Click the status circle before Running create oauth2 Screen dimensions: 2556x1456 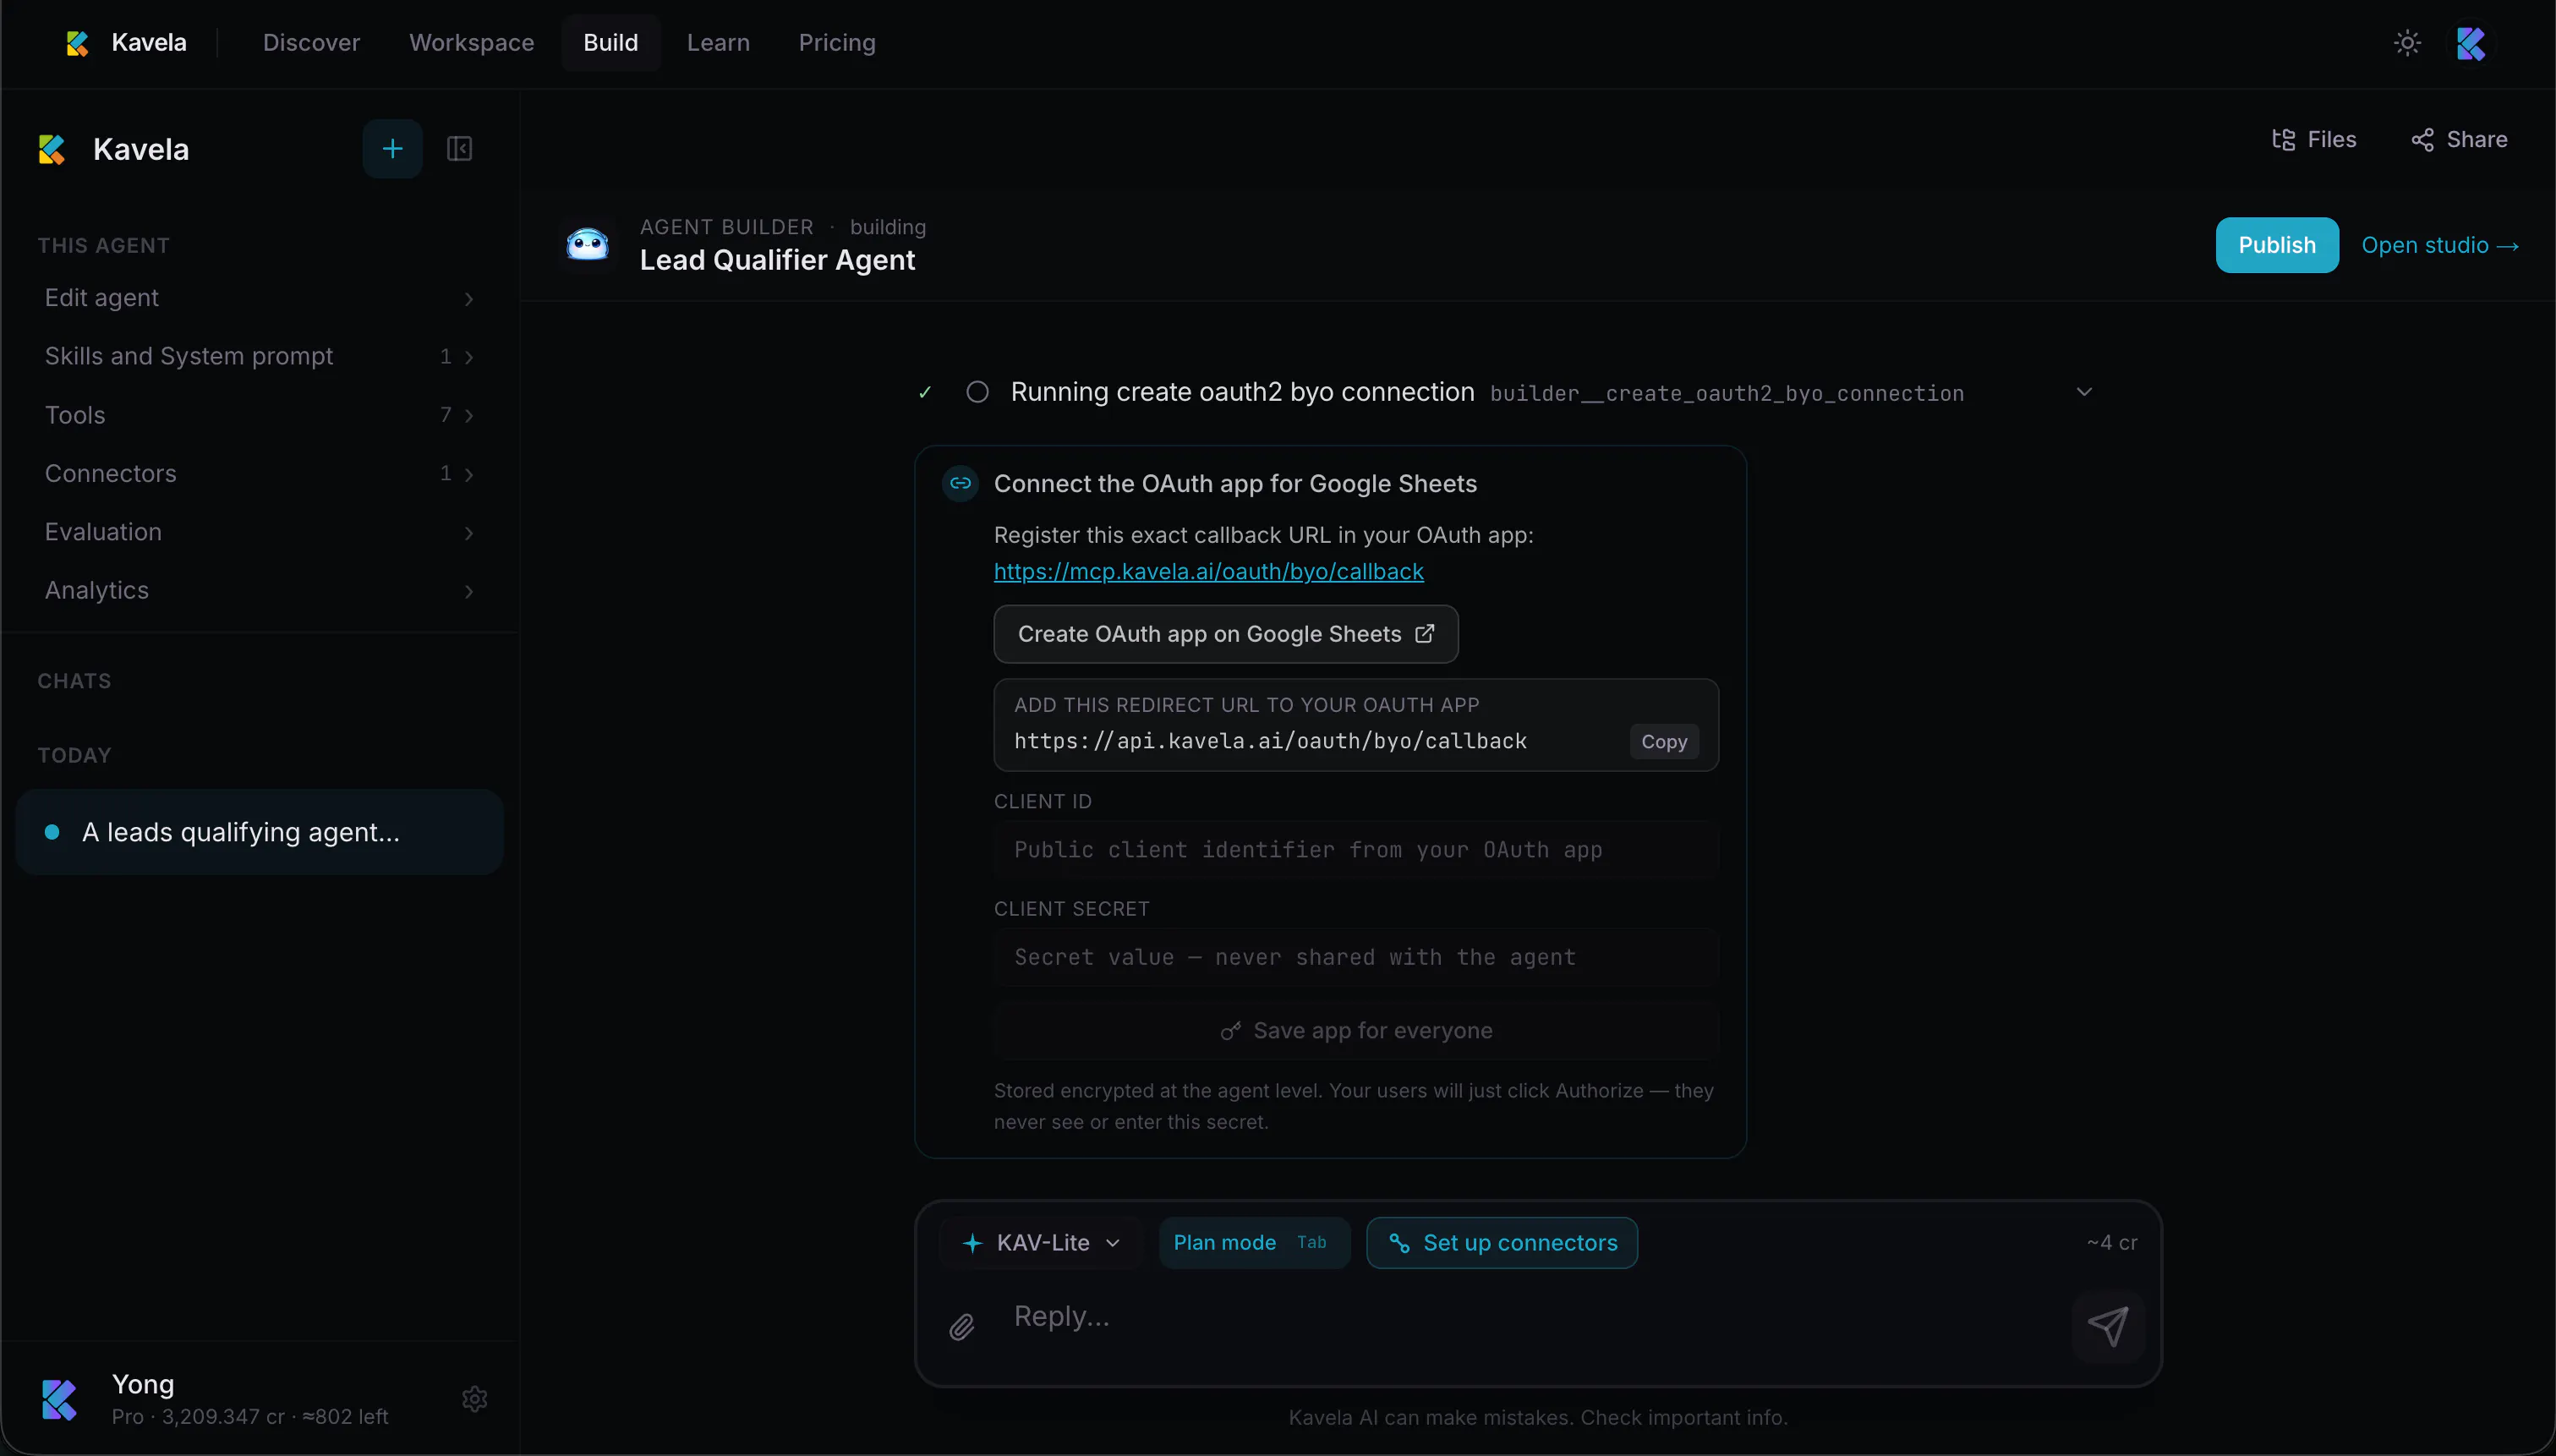pyautogui.click(x=977, y=392)
